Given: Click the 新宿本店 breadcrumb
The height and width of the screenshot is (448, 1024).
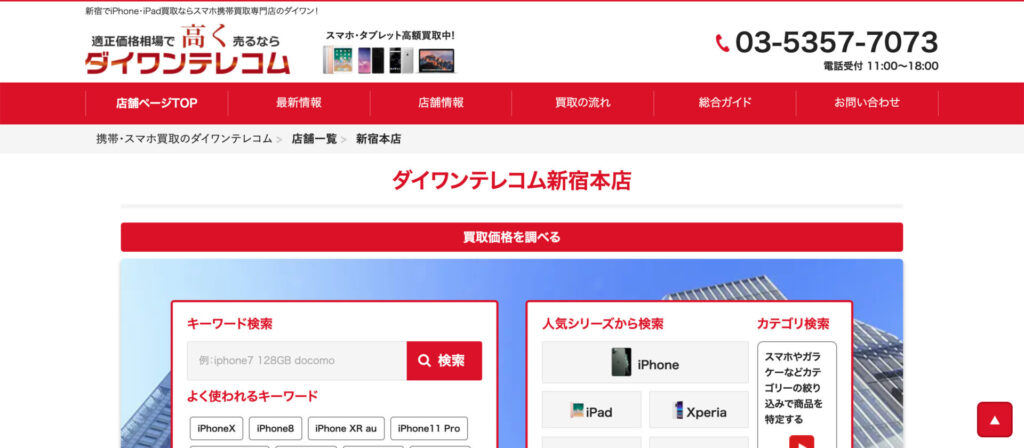Looking at the screenshot, I should pos(378,138).
